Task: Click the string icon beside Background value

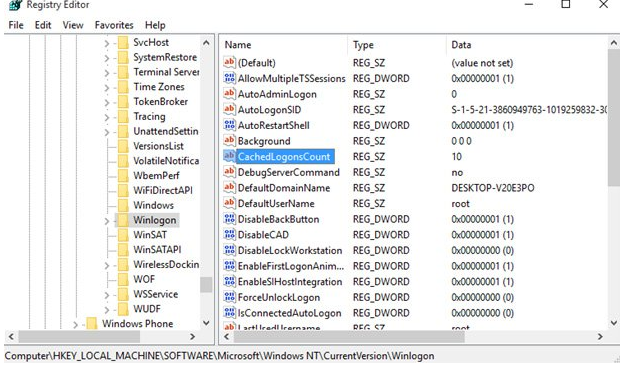Action: point(229,141)
